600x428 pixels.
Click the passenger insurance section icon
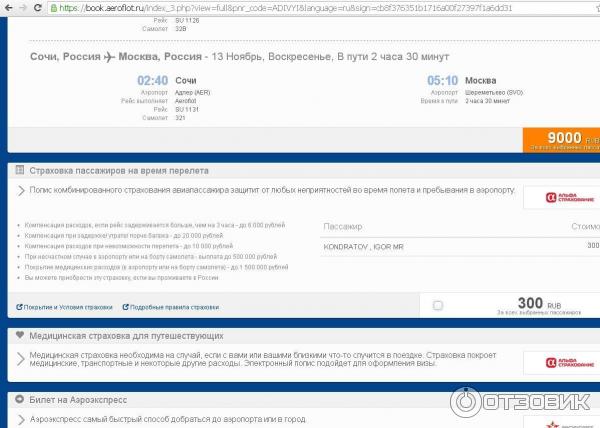[20, 170]
